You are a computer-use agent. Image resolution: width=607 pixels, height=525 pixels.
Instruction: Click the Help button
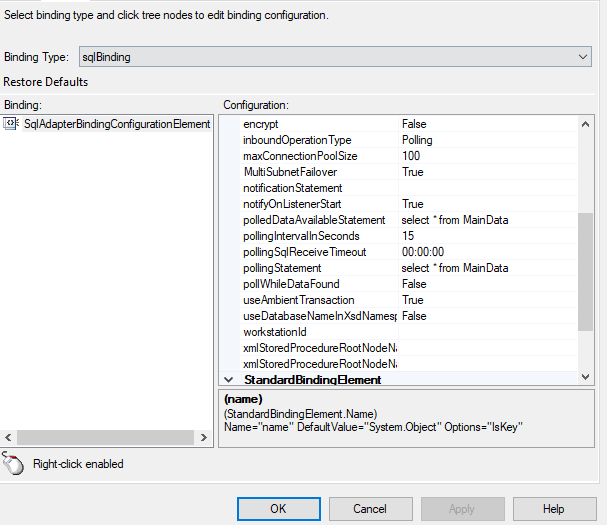tap(554, 509)
